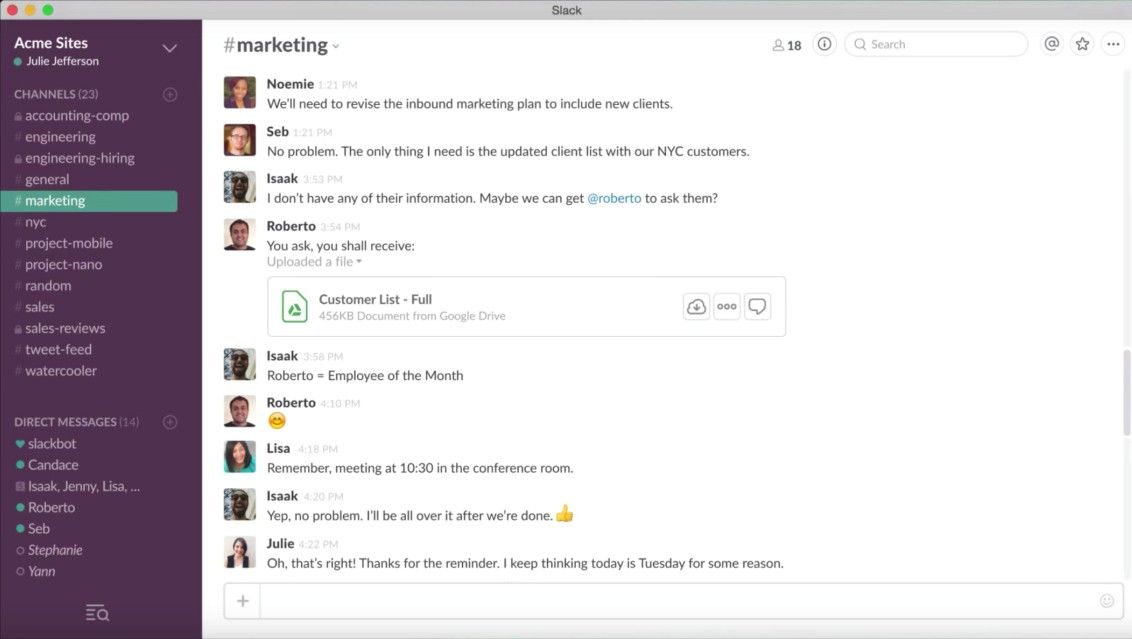Star the marketing channel

point(1082,43)
